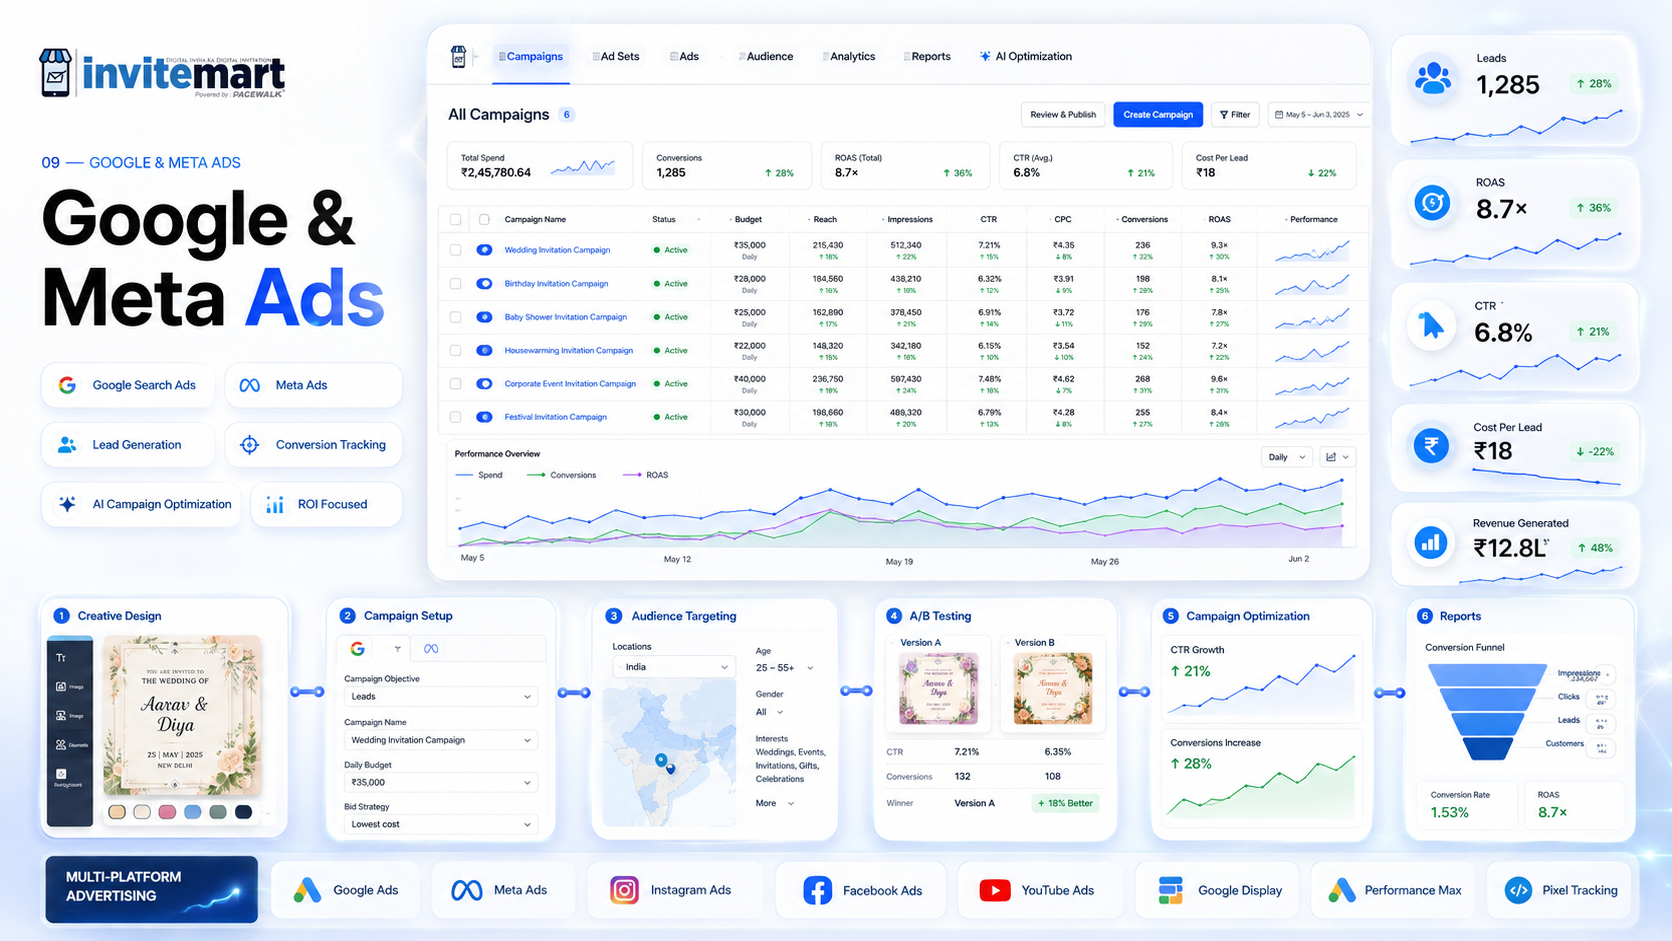The width and height of the screenshot is (1672, 941).
Task: Pick the pink color swatch in Creative Design
Action: tap(167, 812)
